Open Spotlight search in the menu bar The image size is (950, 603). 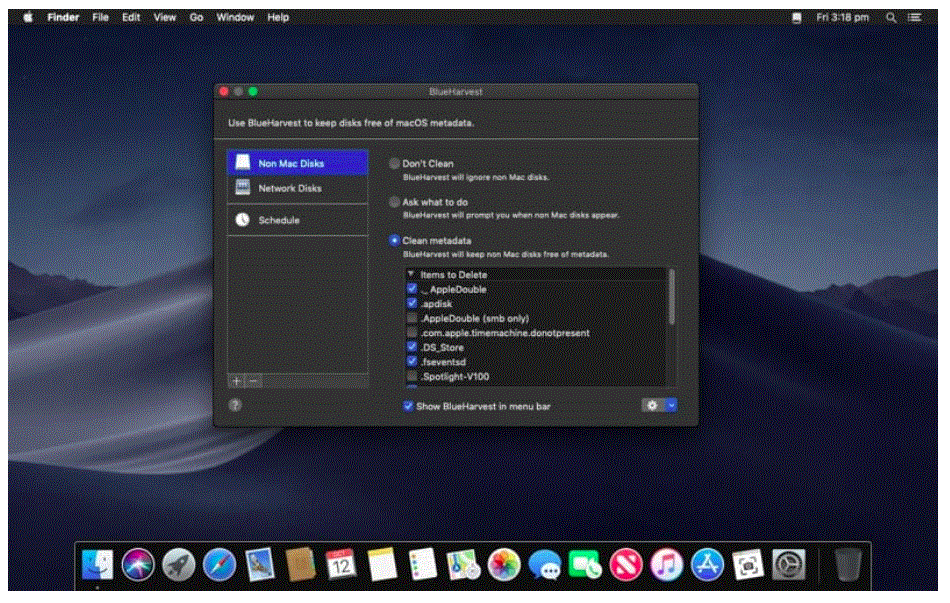tap(891, 18)
